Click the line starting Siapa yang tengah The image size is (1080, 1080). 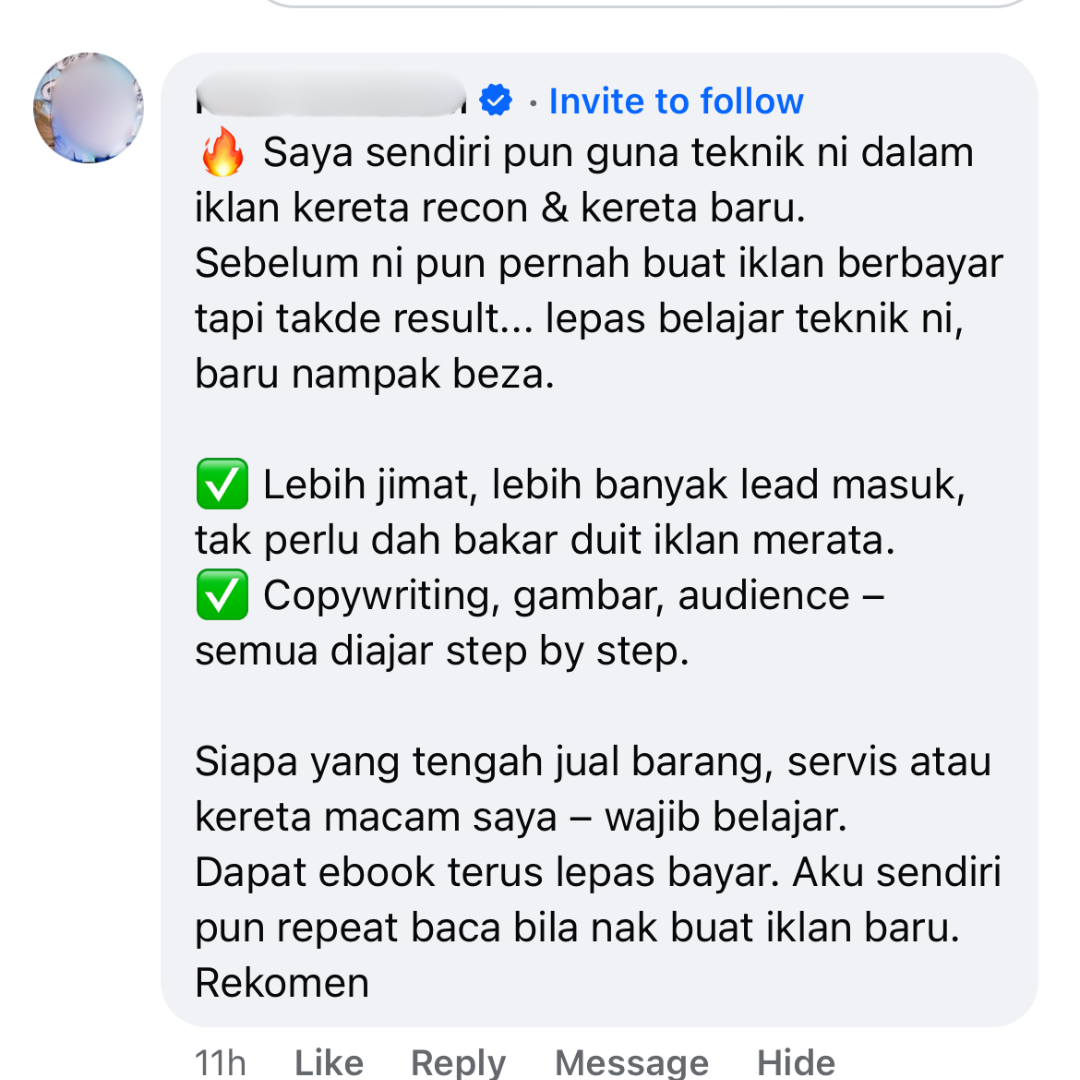click(x=593, y=762)
